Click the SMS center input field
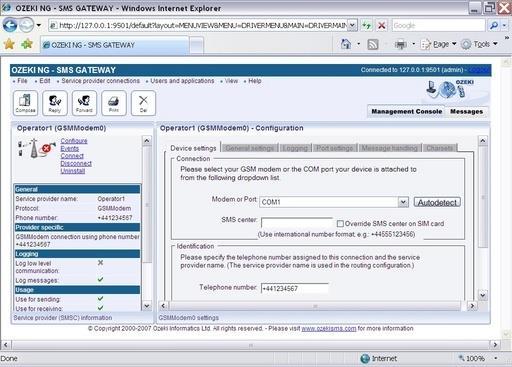Screen dimensions: 512x367 point(297,223)
